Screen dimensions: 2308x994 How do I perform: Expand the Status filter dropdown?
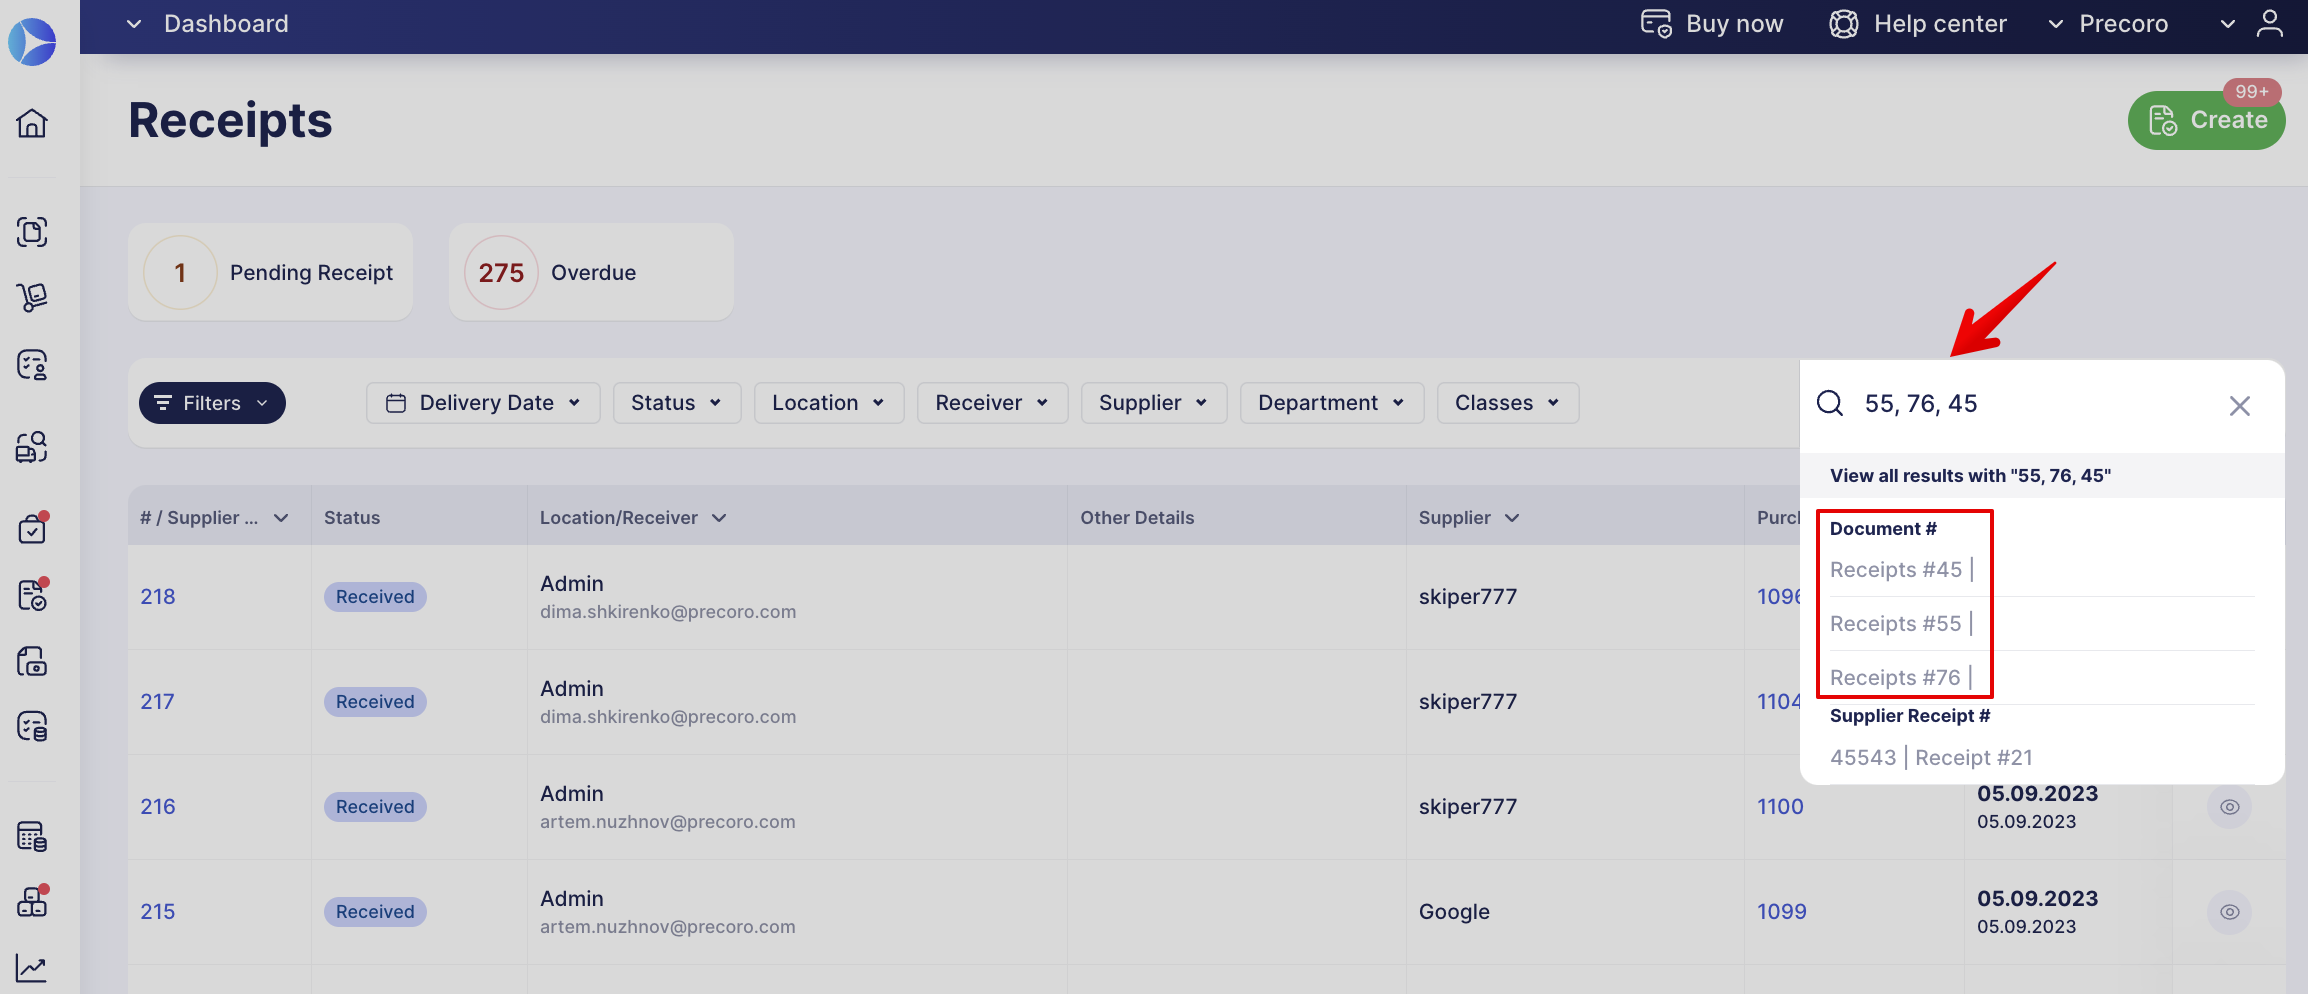point(677,403)
